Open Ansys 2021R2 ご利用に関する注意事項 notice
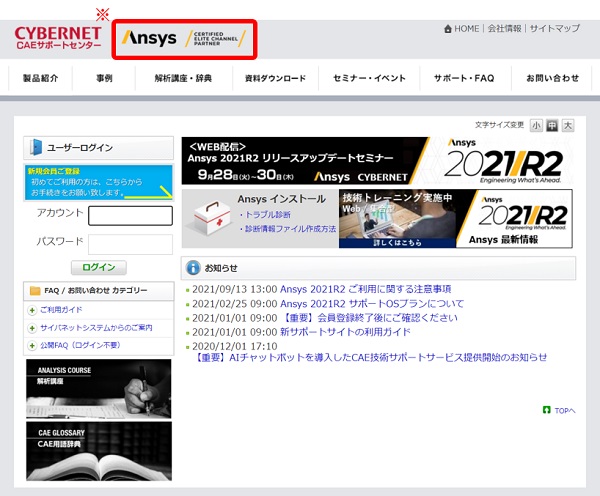The image size is (600, 496). [365, 289]
